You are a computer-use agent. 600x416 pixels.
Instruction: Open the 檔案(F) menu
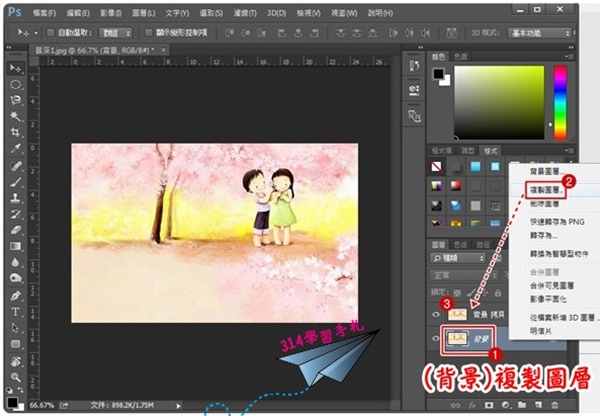click(44, 13)
